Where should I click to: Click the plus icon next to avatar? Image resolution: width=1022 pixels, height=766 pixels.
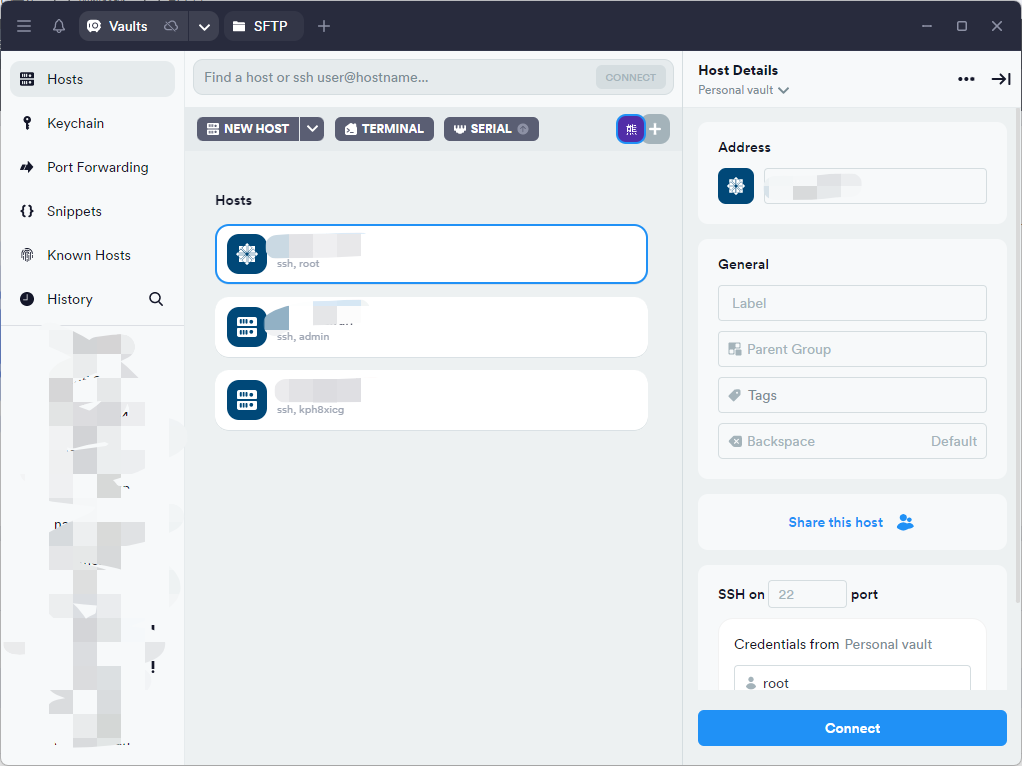tap(656, 129)
